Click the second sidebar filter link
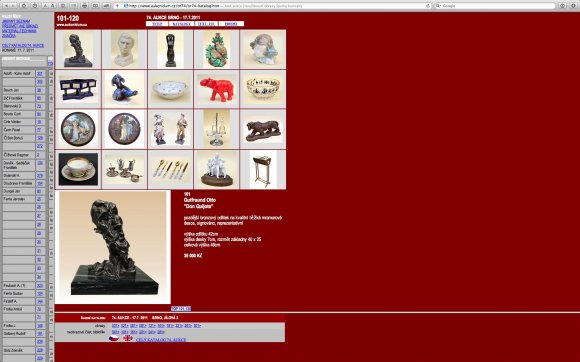The image size is (580, 362). tap(20, 26)
